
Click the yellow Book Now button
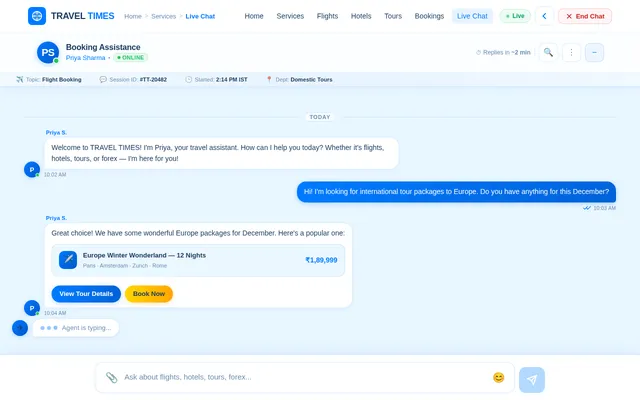pyautogui.click(x=149, y=294)
